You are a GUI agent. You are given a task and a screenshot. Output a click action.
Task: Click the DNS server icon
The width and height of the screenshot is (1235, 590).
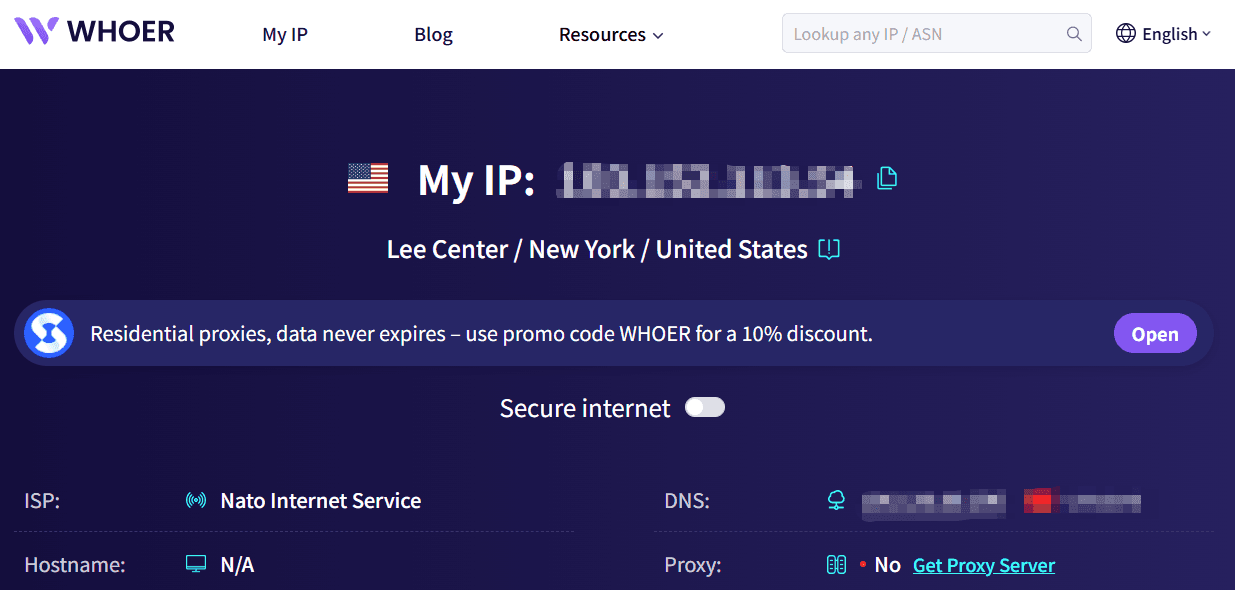tap(837, 501)
